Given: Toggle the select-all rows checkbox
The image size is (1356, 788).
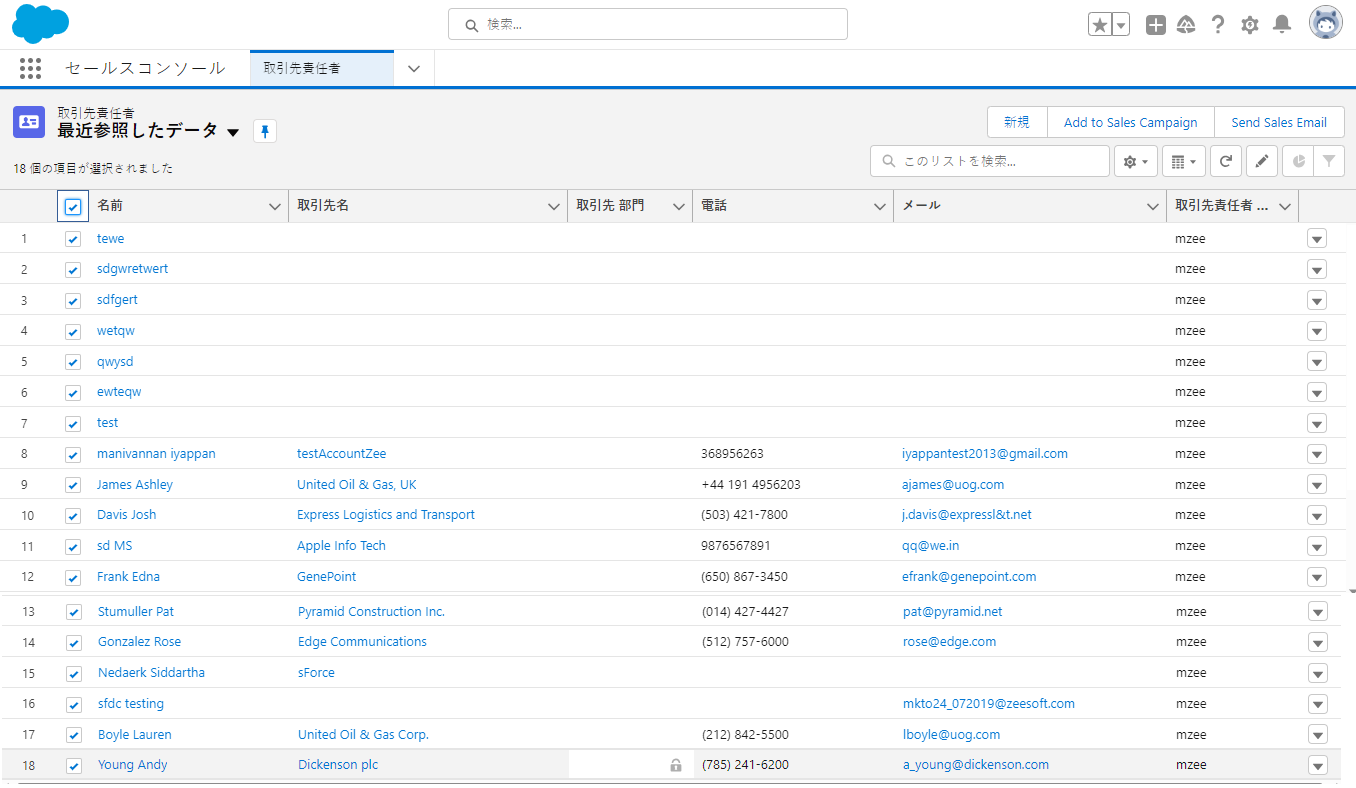Looking at the screenshot, I should pyautogui.click(x=73, y=206).
